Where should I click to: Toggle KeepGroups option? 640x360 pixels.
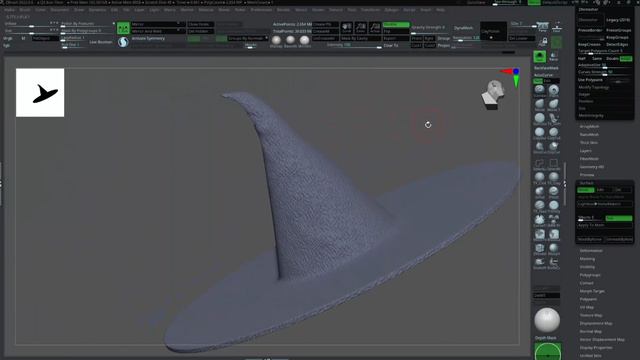click(x=618, y=37)
